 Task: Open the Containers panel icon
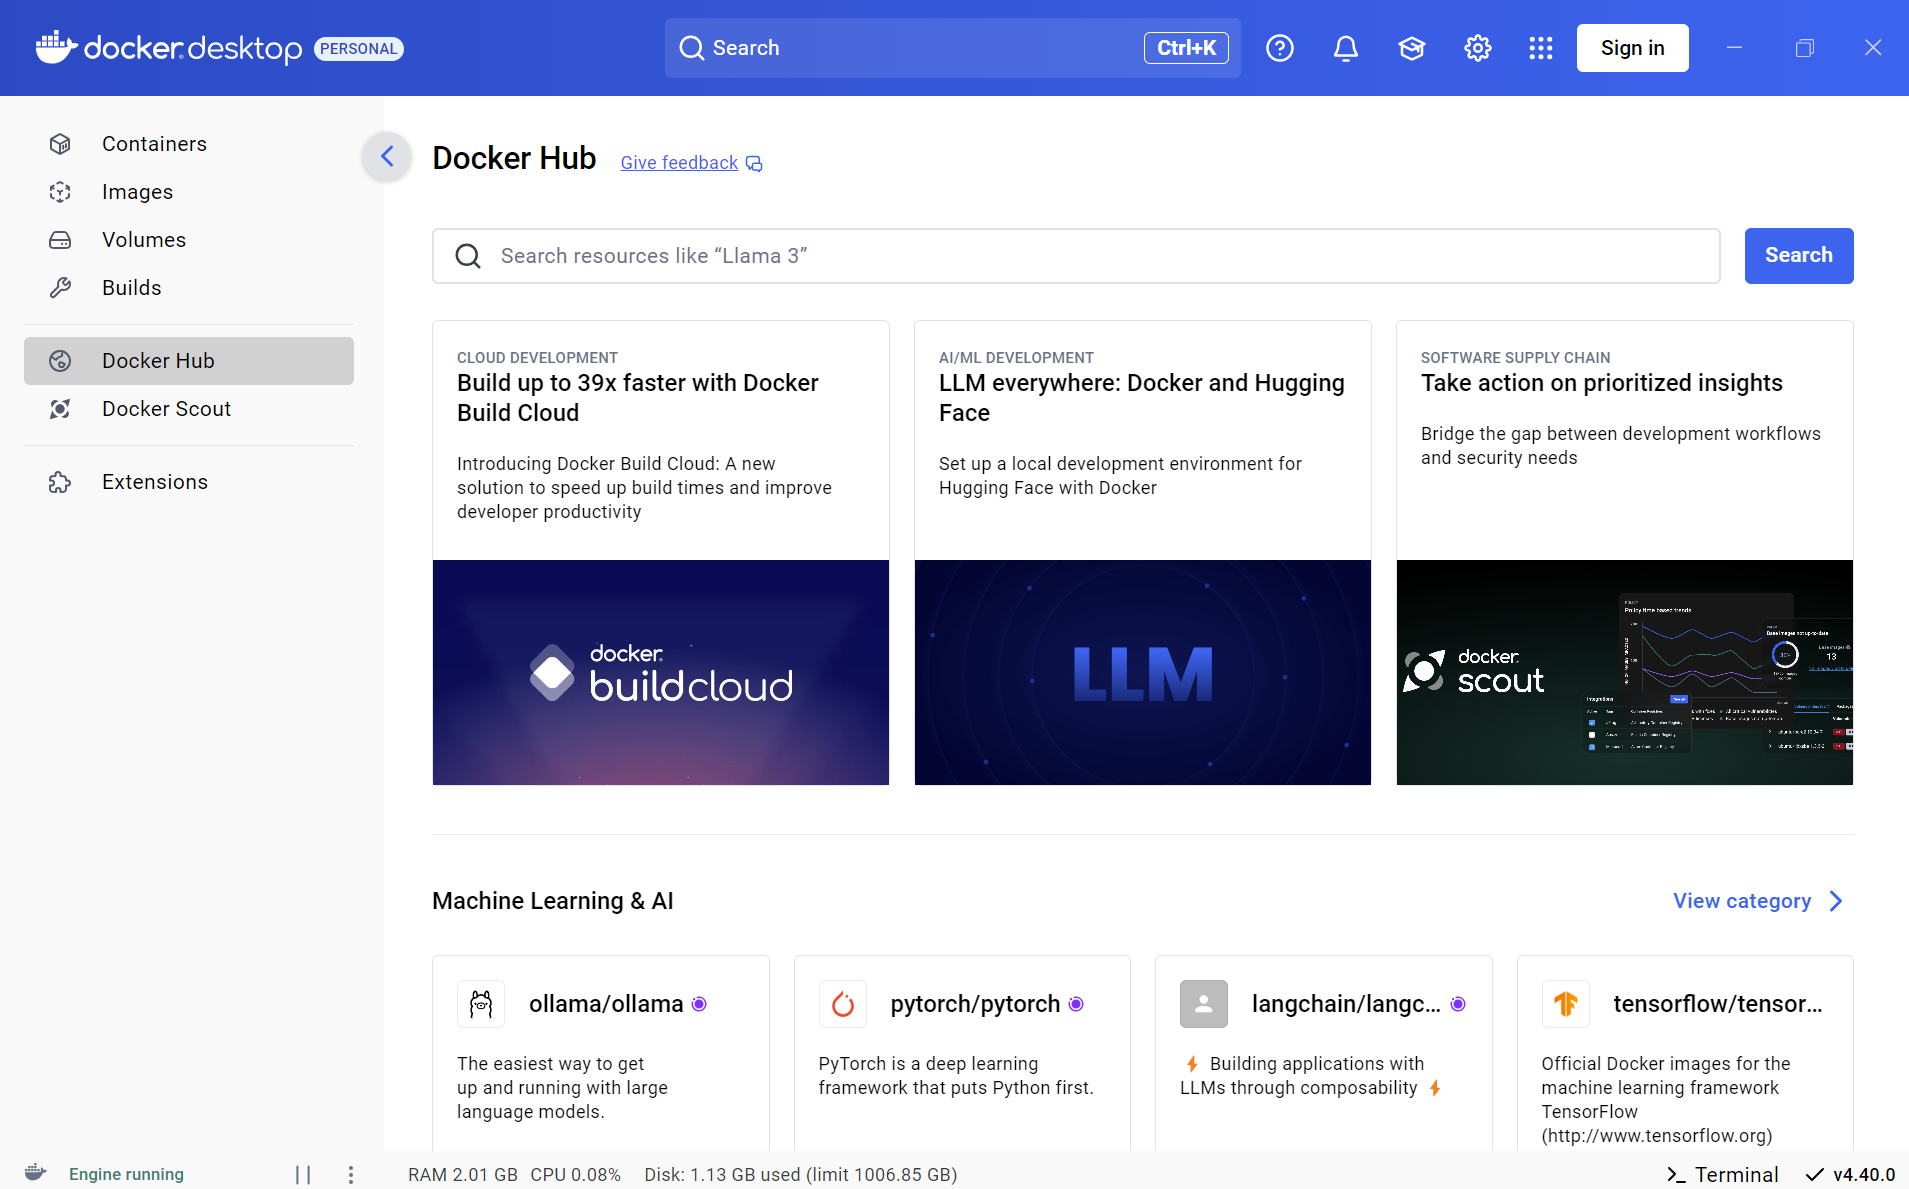pyautogui.click(x=60, y=143)
